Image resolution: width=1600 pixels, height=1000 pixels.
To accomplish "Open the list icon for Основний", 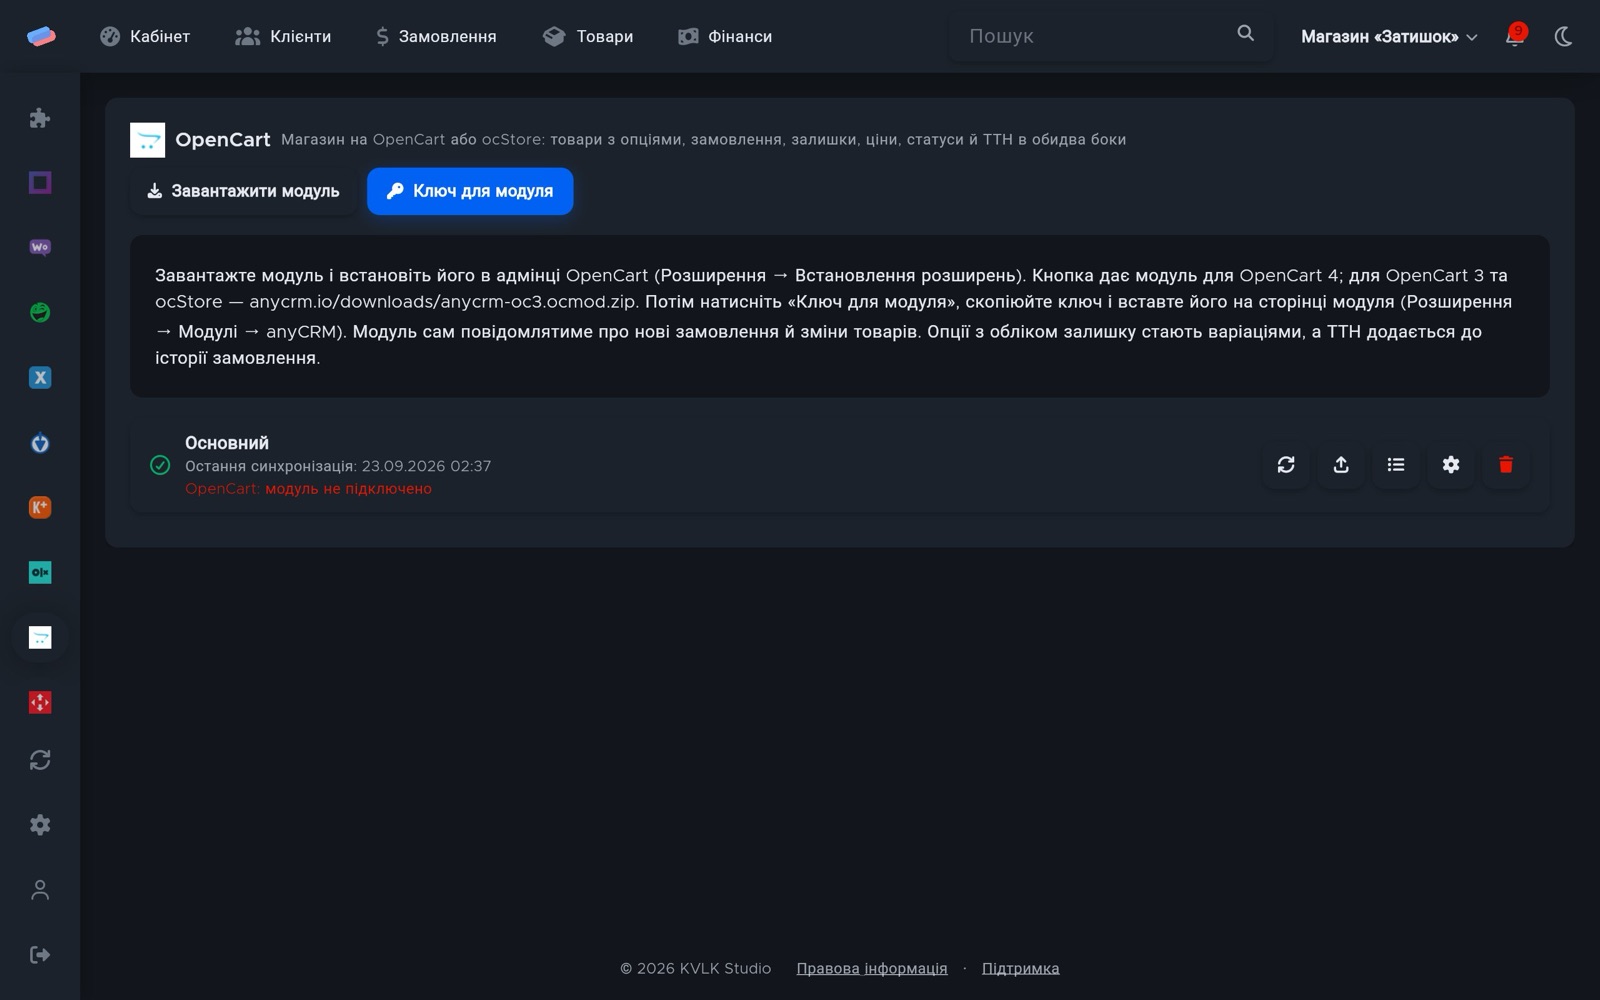I will click(x=1396, y=465).
